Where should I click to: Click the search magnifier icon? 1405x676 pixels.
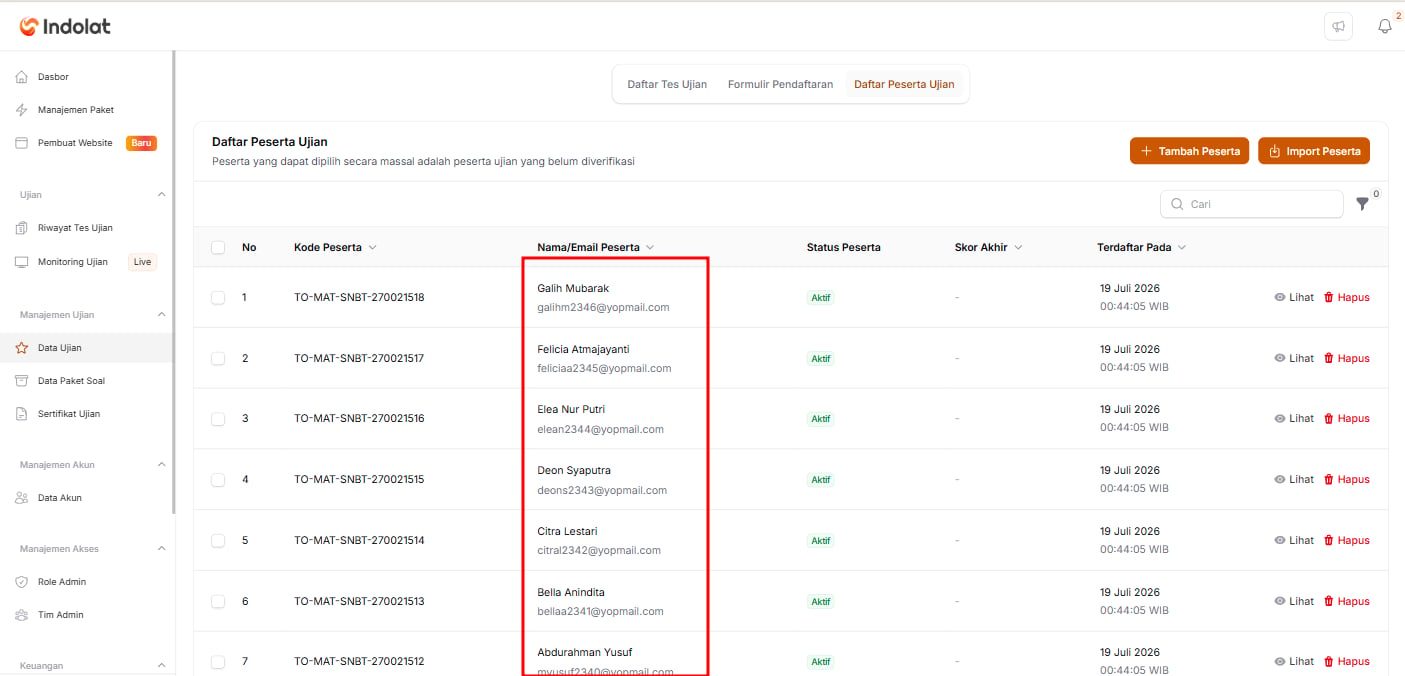click(1177, 204)
